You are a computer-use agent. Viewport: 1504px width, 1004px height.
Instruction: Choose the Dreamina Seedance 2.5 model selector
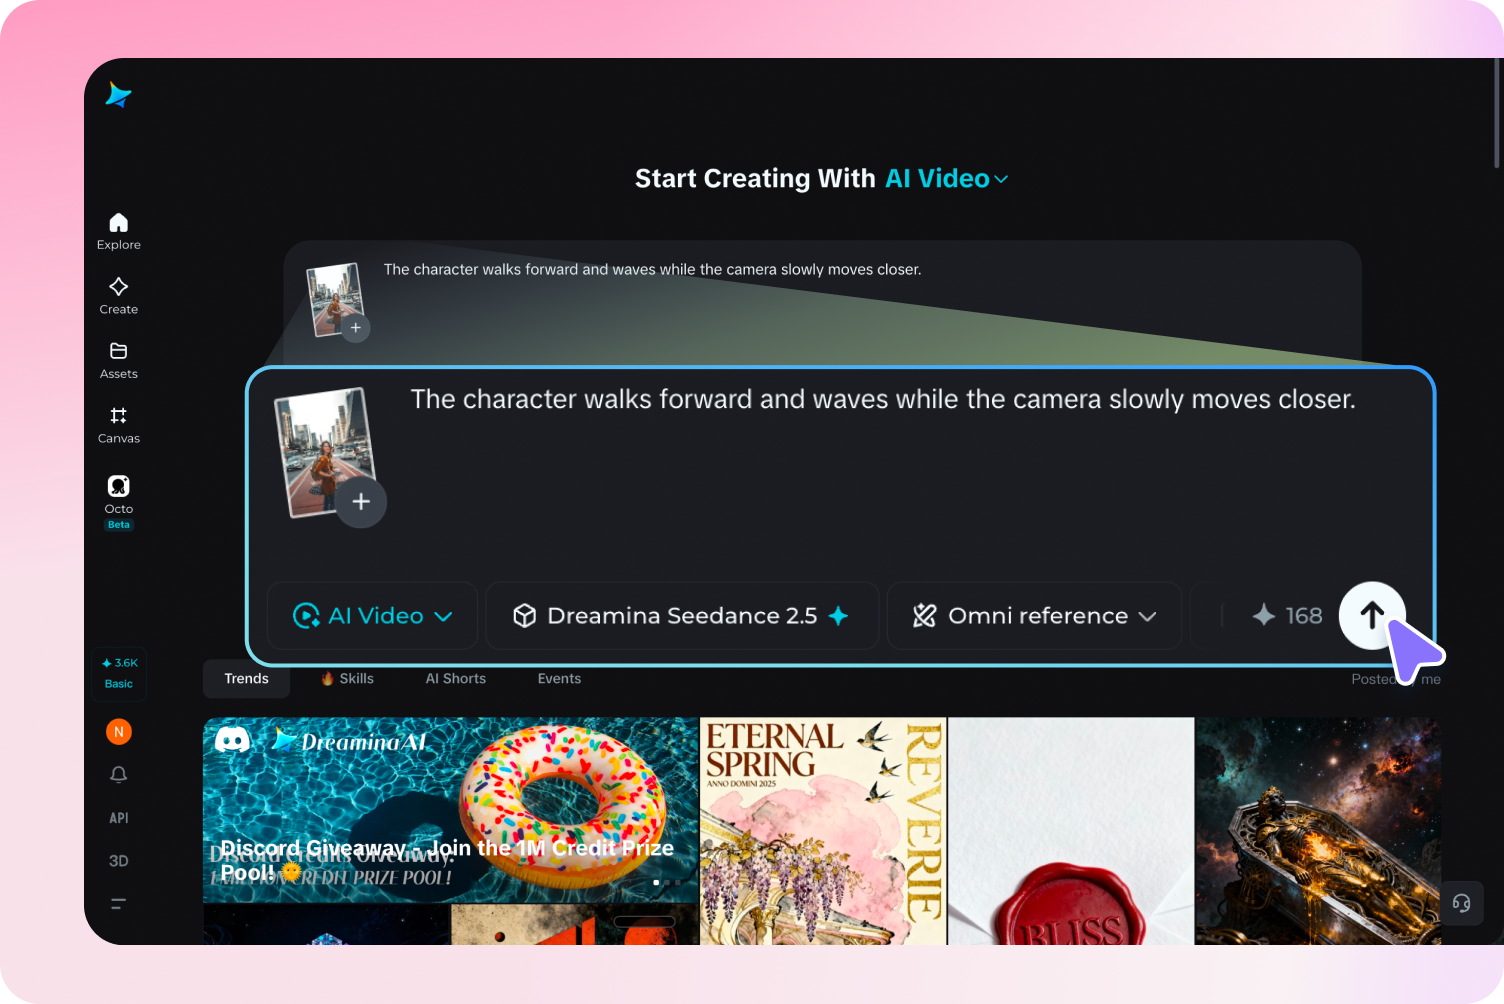682,616
